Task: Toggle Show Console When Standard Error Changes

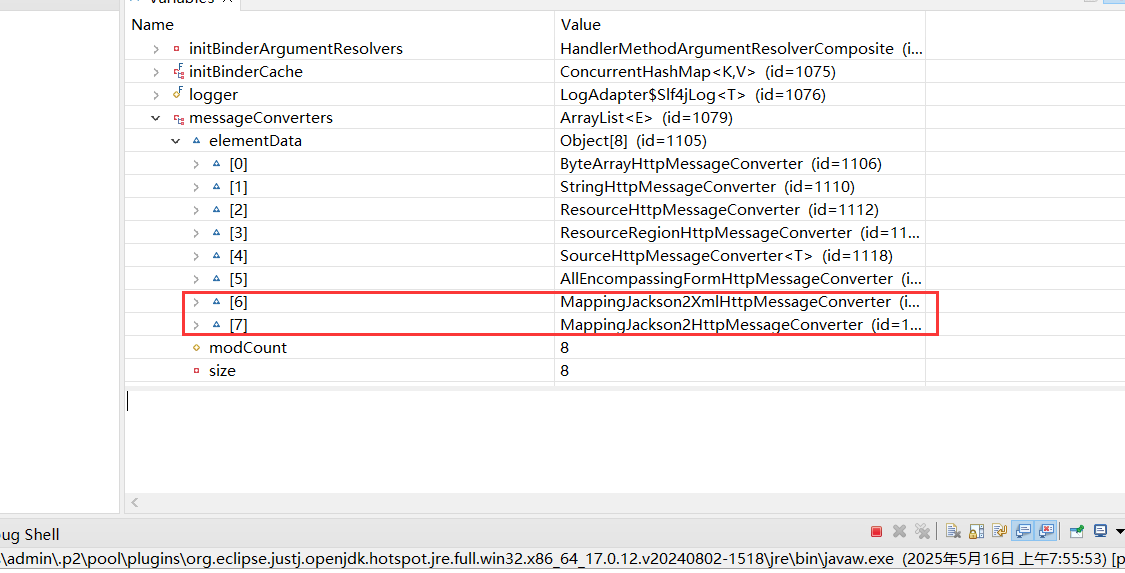Action: coord(1047,531)
